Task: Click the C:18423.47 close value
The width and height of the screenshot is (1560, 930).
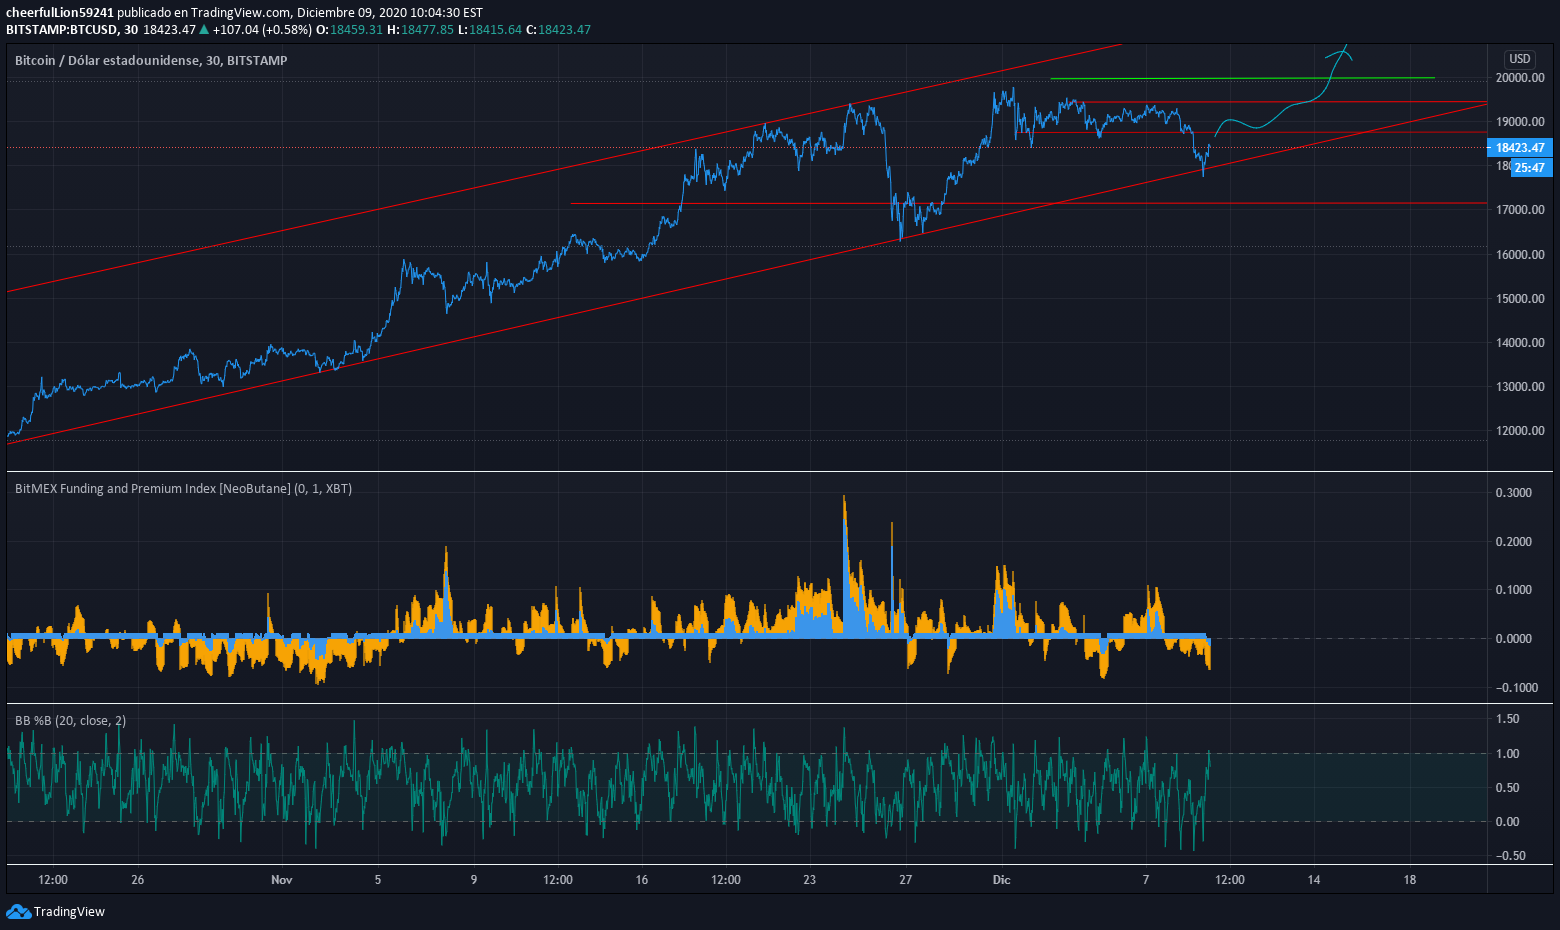Action: 558,30
